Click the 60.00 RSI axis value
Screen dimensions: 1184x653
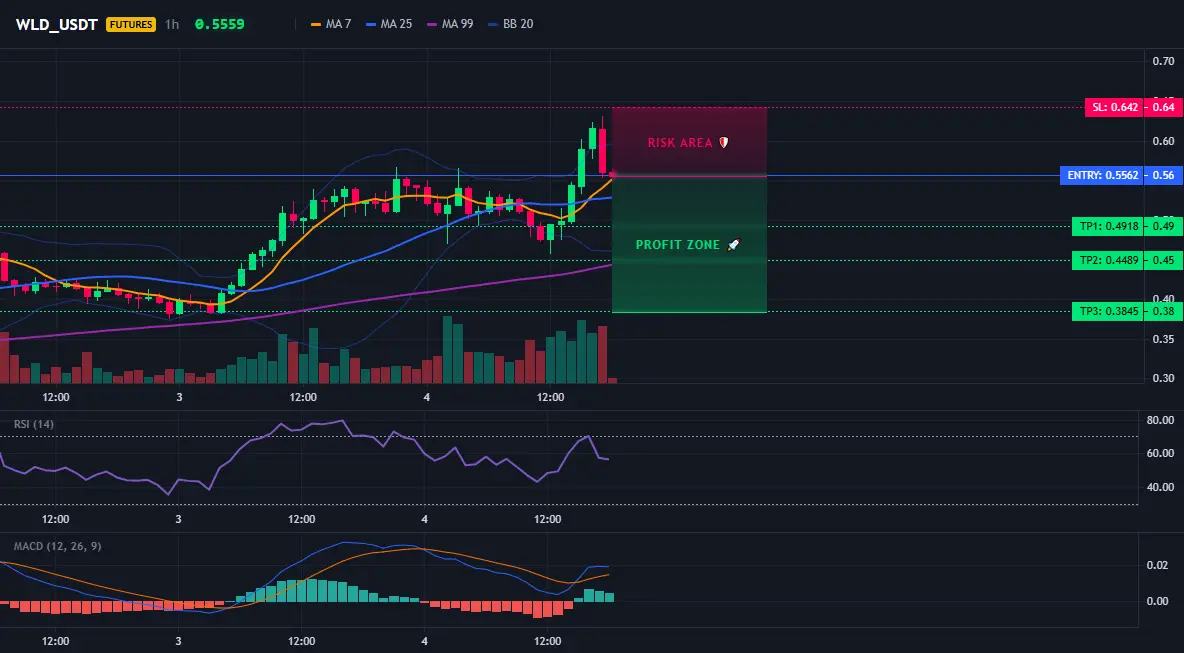pos(1161,453)
